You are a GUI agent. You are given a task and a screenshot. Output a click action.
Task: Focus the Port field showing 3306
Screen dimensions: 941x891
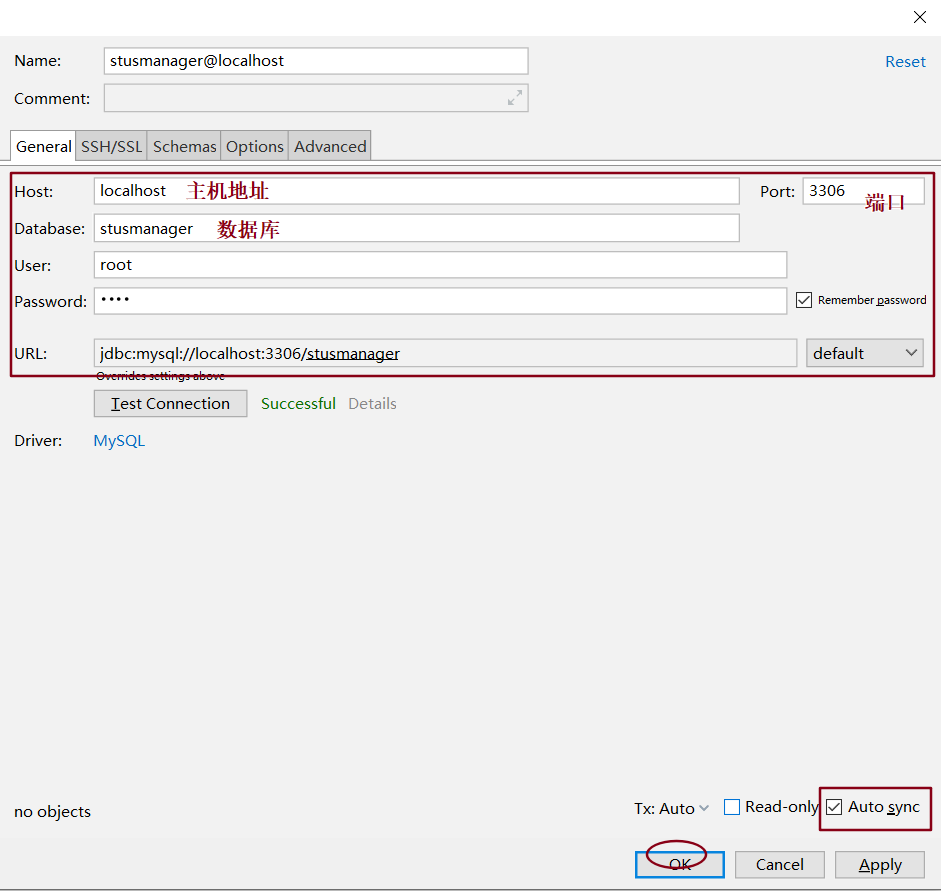pyautogui.click(x=863, y=191)
